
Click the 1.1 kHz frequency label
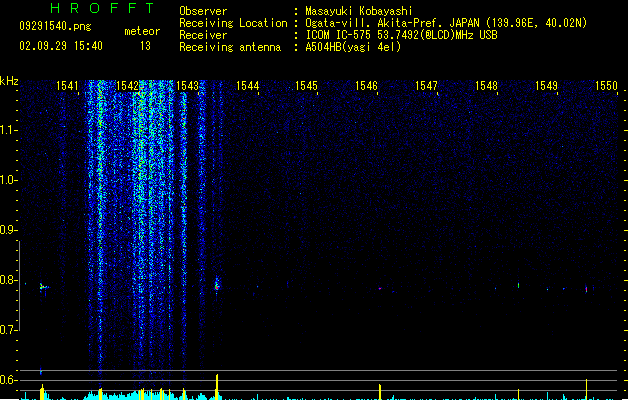click(8, 130)
